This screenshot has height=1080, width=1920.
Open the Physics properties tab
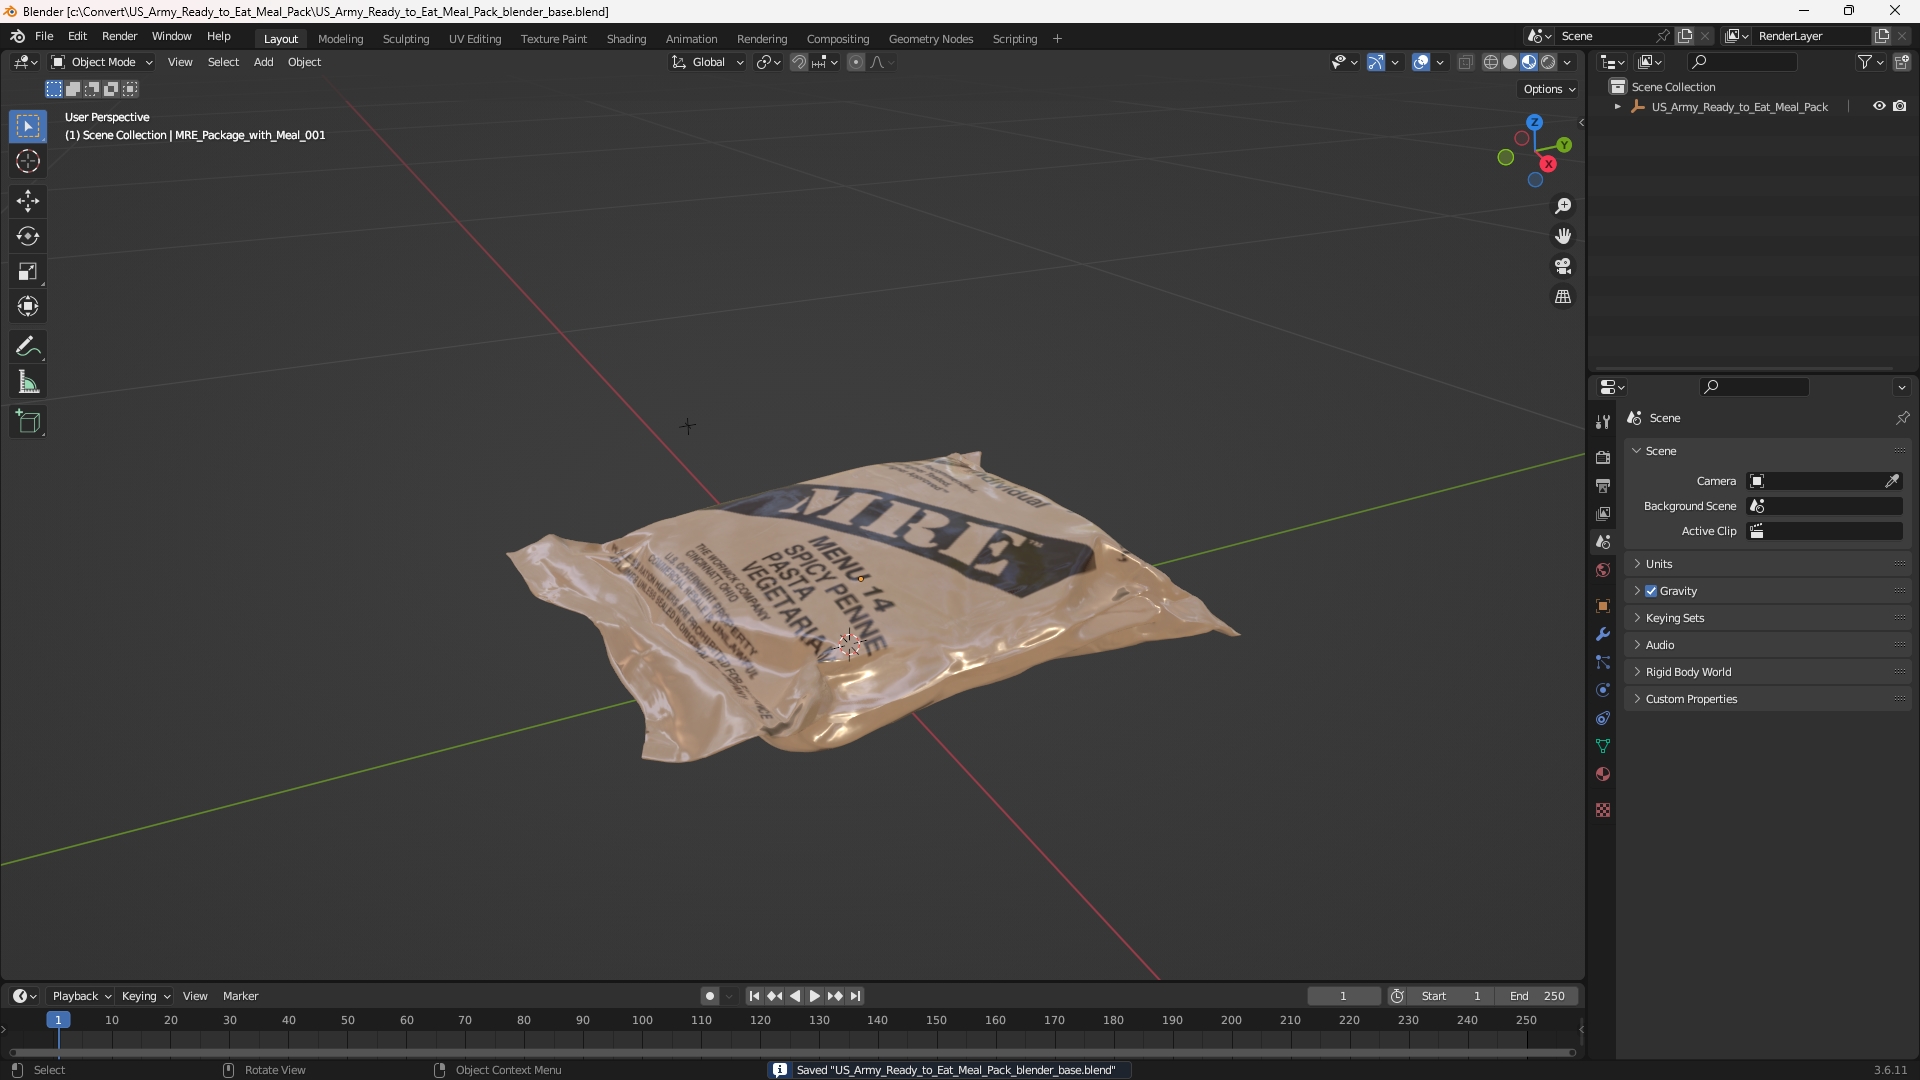[x=1603, y=690]
